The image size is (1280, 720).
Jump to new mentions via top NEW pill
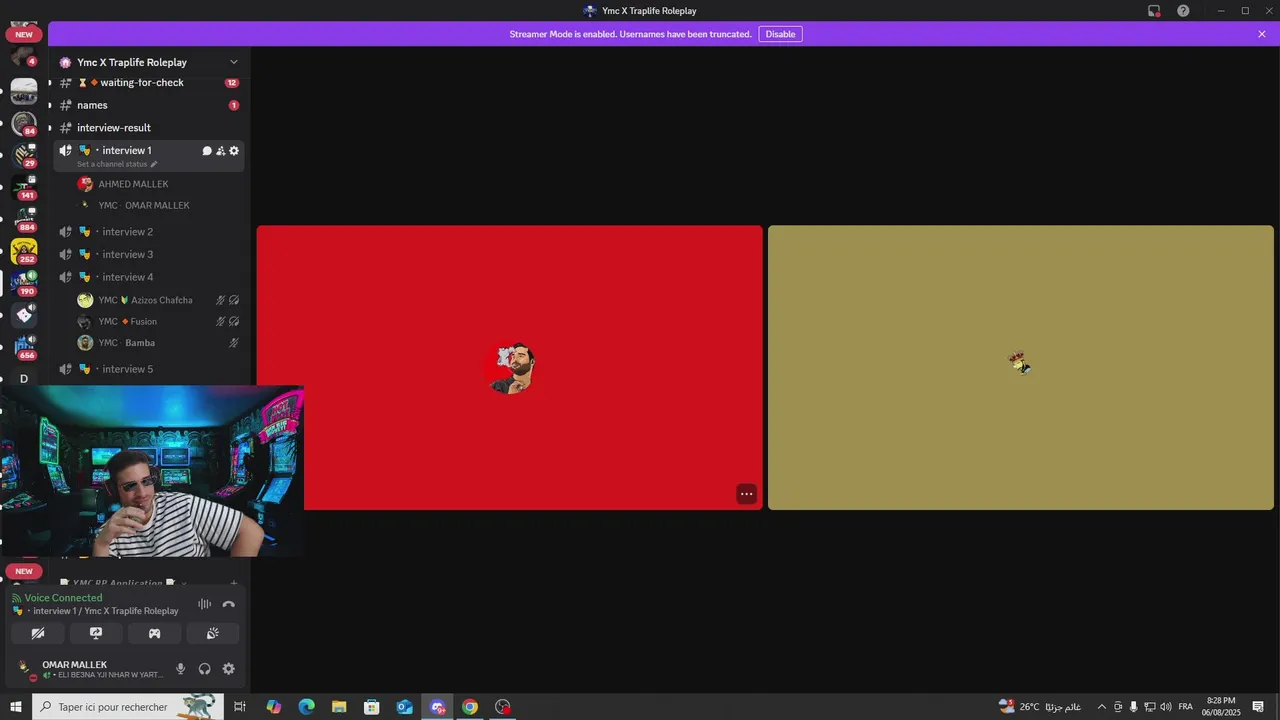pos(24,34)
